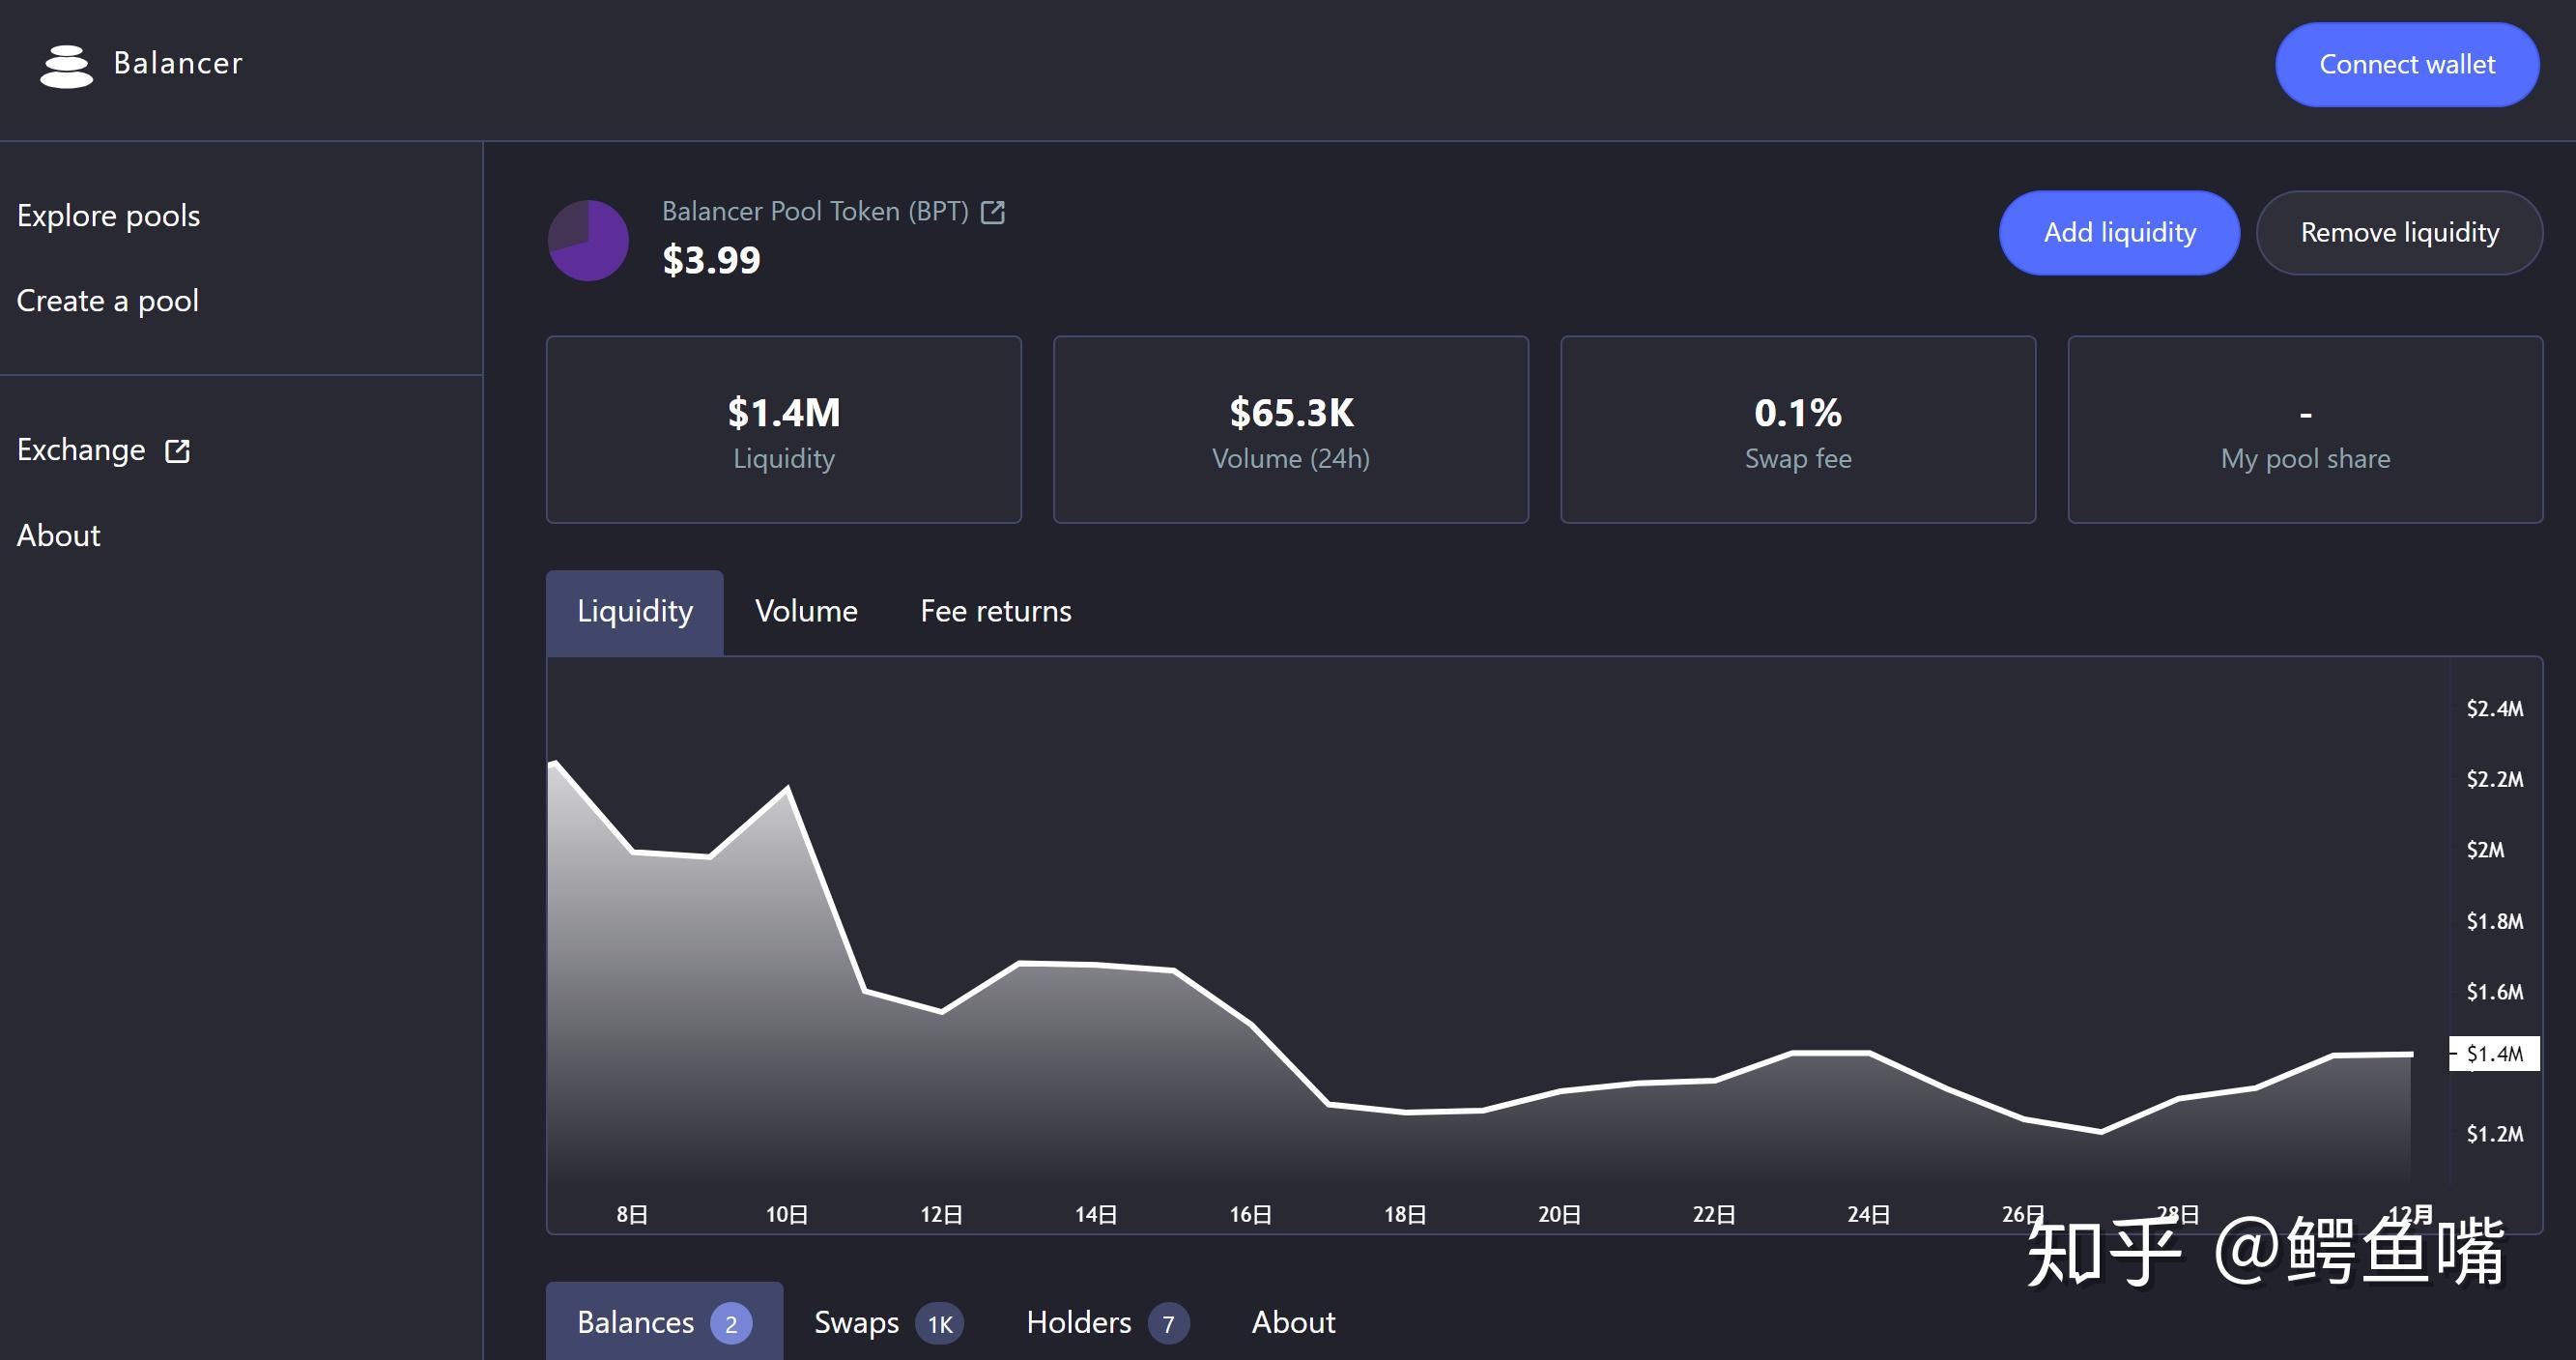Switch to the Volume chart tab
The height and width of the screenshot is (1360, 2576).
806,612
